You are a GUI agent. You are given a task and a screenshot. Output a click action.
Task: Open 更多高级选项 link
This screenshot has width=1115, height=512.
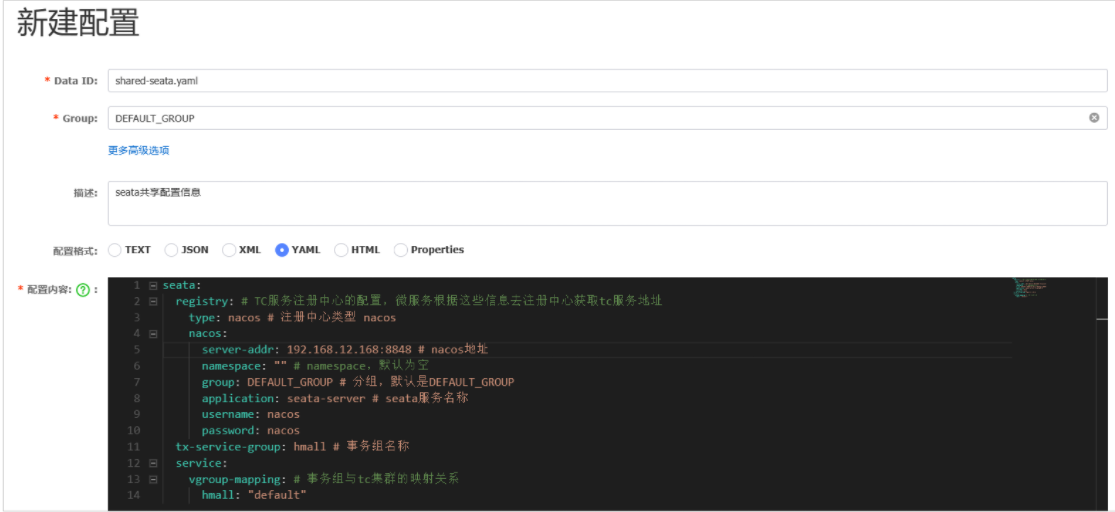pyautogui.click(x=139, y=150)
